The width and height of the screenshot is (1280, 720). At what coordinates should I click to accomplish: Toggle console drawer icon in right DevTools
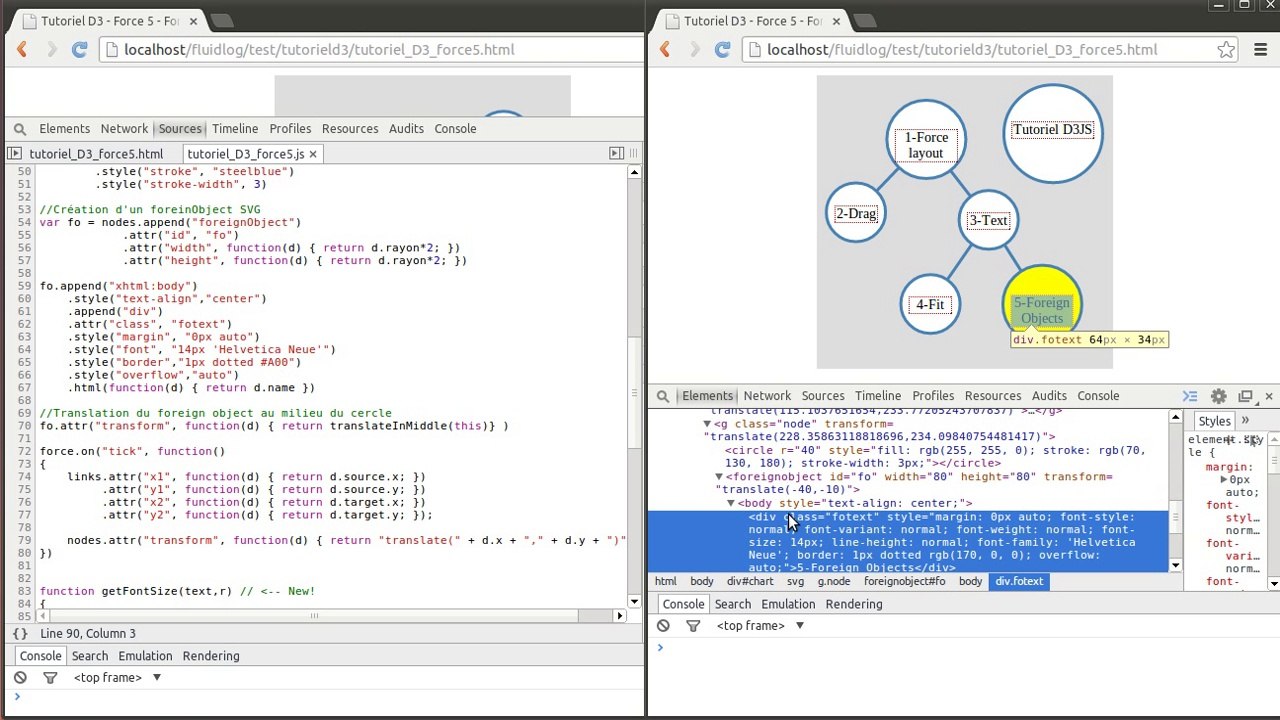pyautogui.click(x=1190, y=396)
